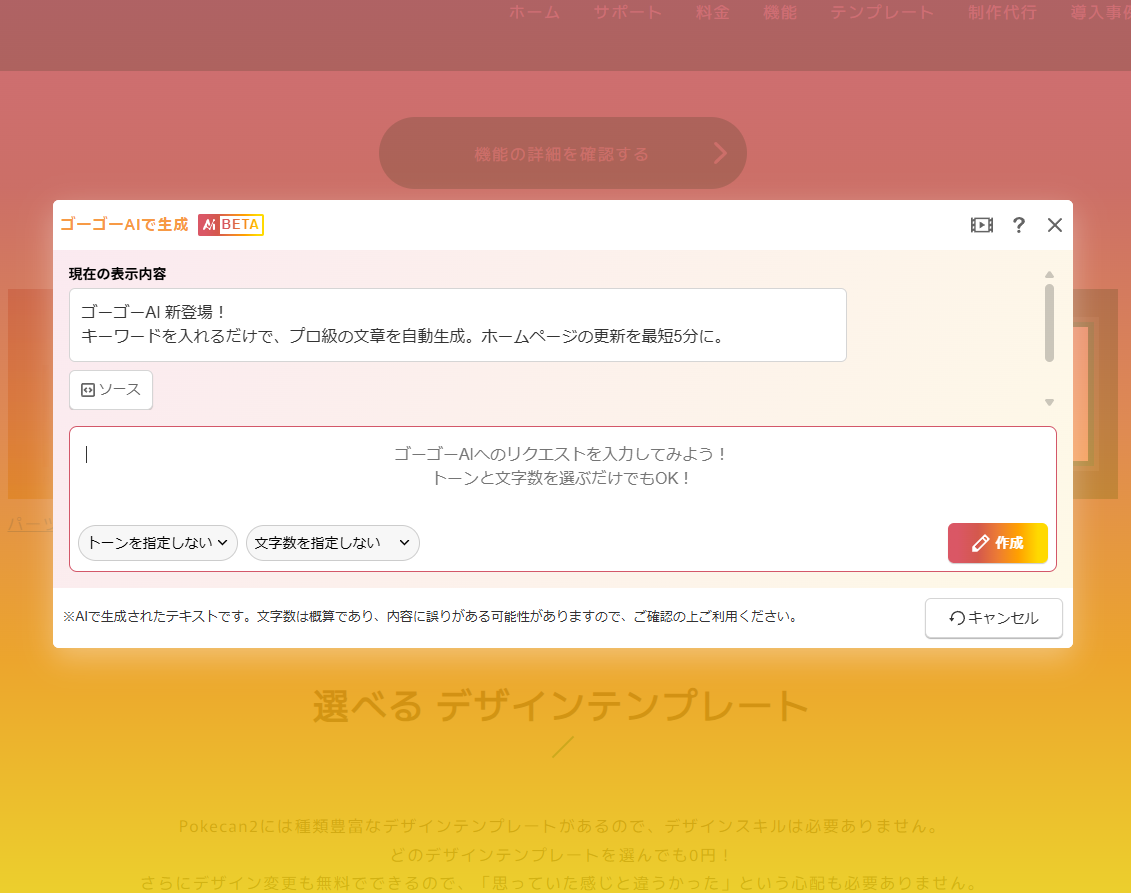Screen dimensions: 1131x893
Task: Click the キャンセル button
Action: pos(993,618)
